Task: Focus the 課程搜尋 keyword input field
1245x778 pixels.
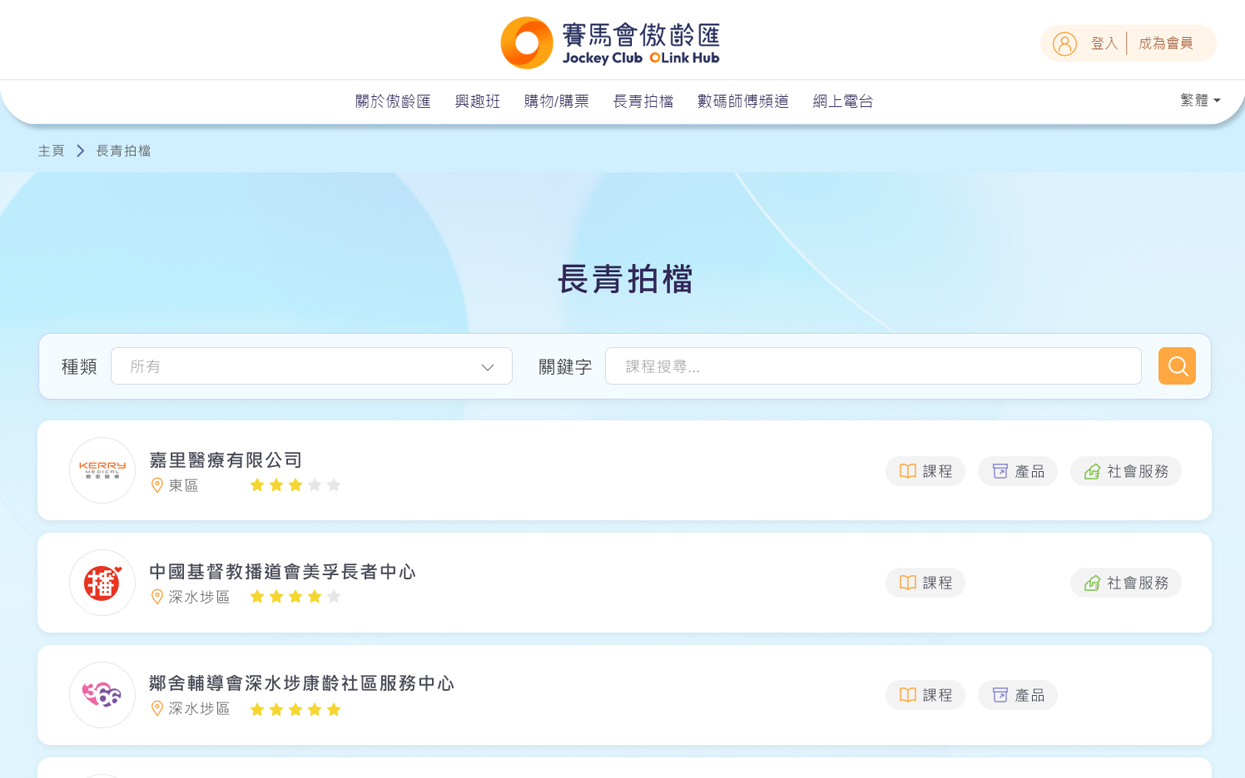Action: pyautogui.click(x=873, y=366)
